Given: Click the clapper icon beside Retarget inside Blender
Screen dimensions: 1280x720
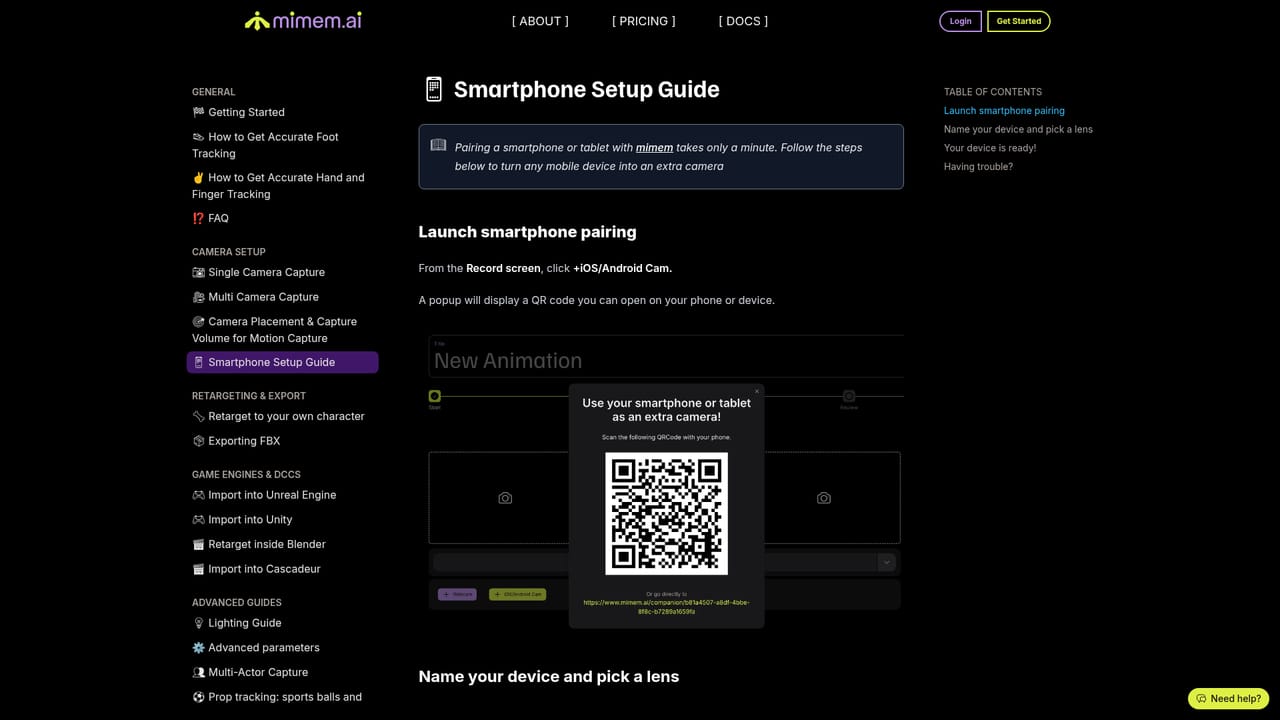Looking at the screenshot, I should tap(198, 544).
